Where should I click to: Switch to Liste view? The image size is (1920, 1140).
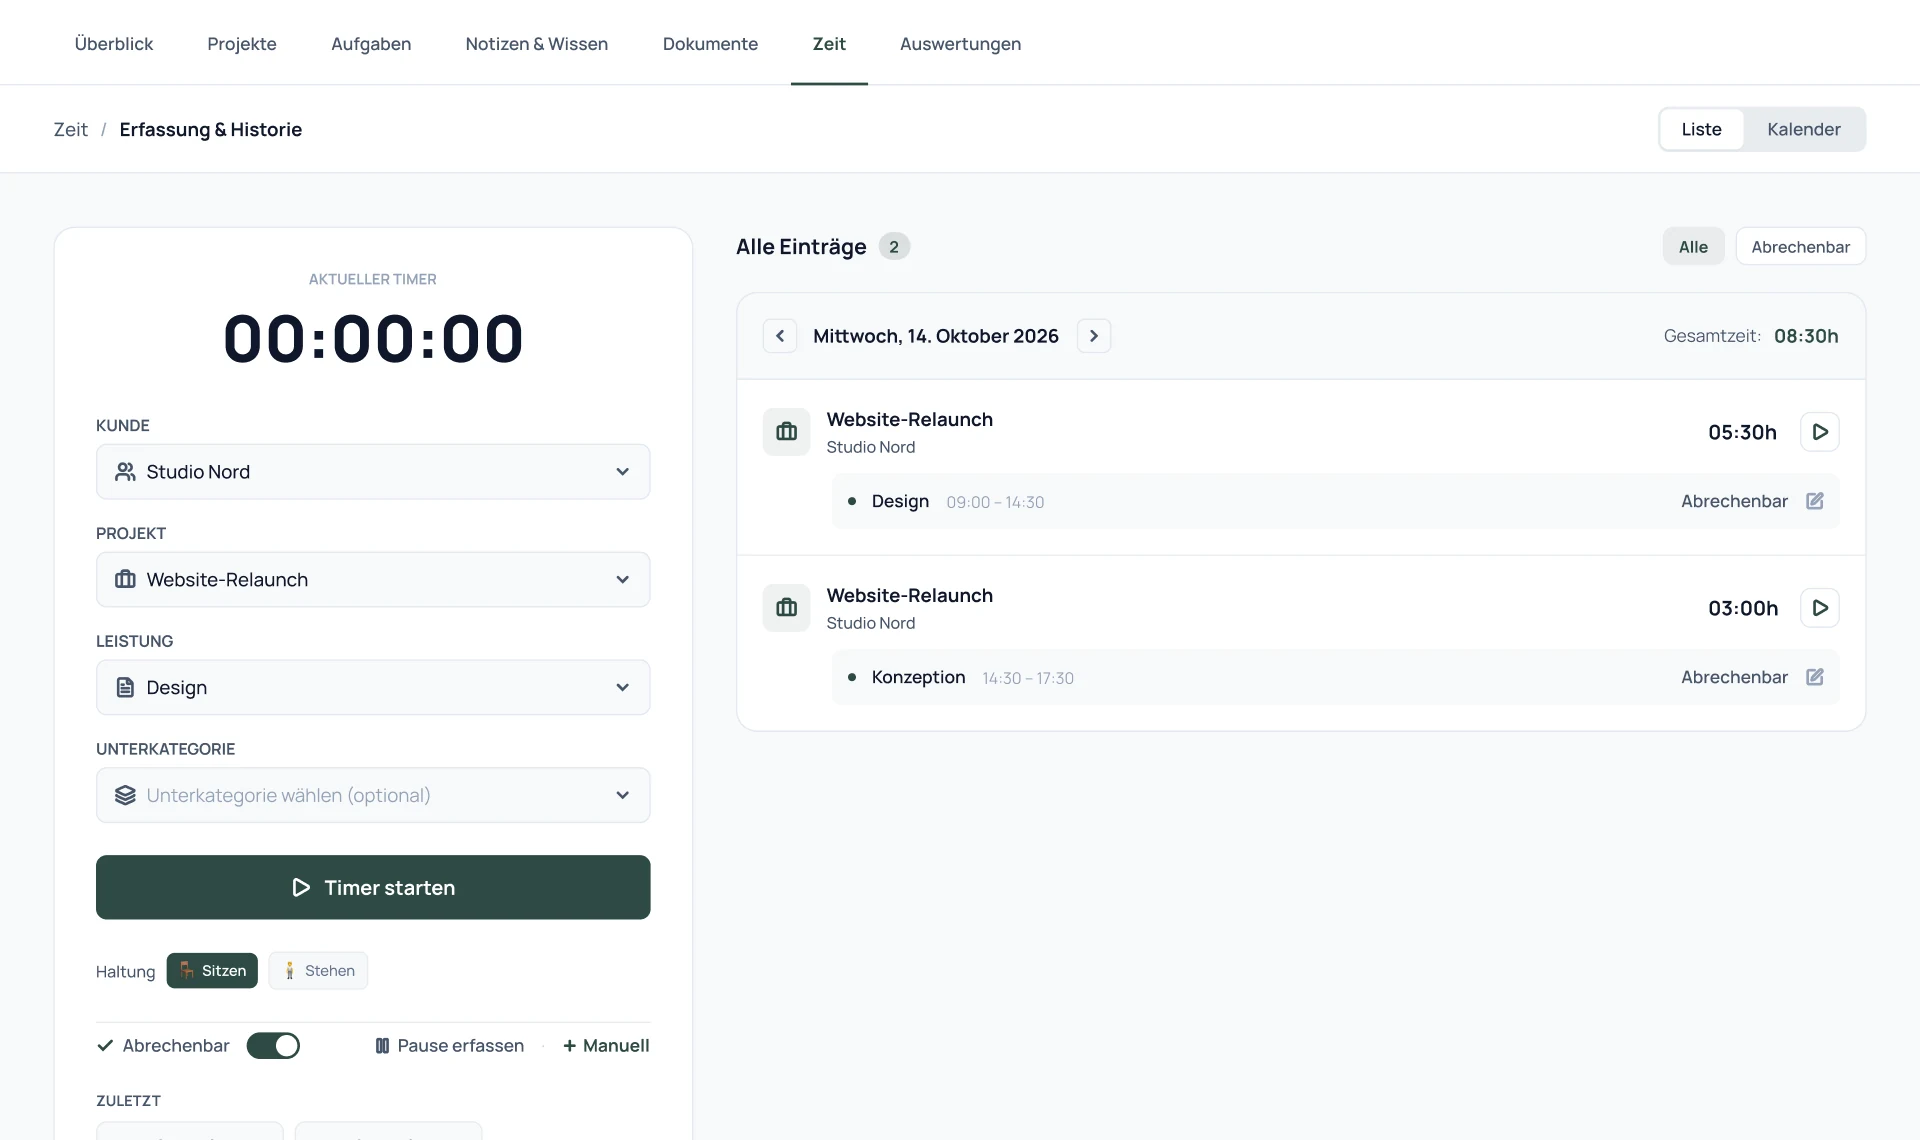tap(1701, 129)
